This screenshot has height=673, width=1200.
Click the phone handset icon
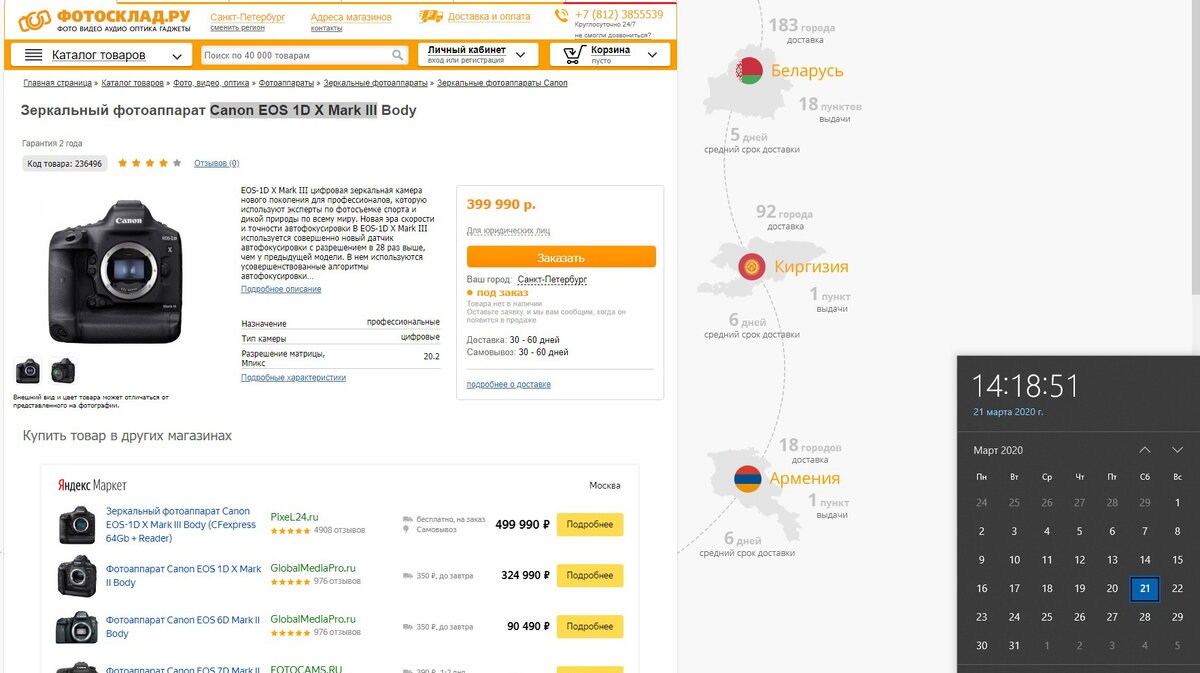(561, 16)
